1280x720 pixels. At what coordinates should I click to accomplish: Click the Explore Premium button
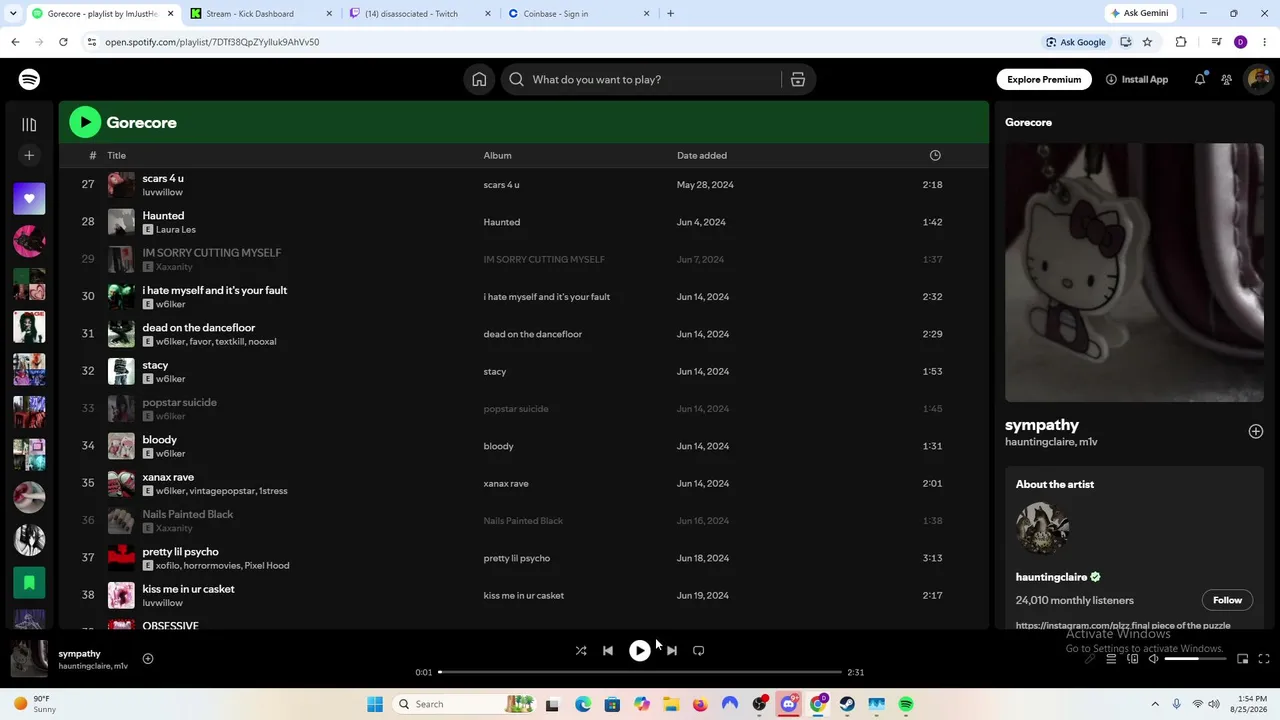tap(1044, 80)
